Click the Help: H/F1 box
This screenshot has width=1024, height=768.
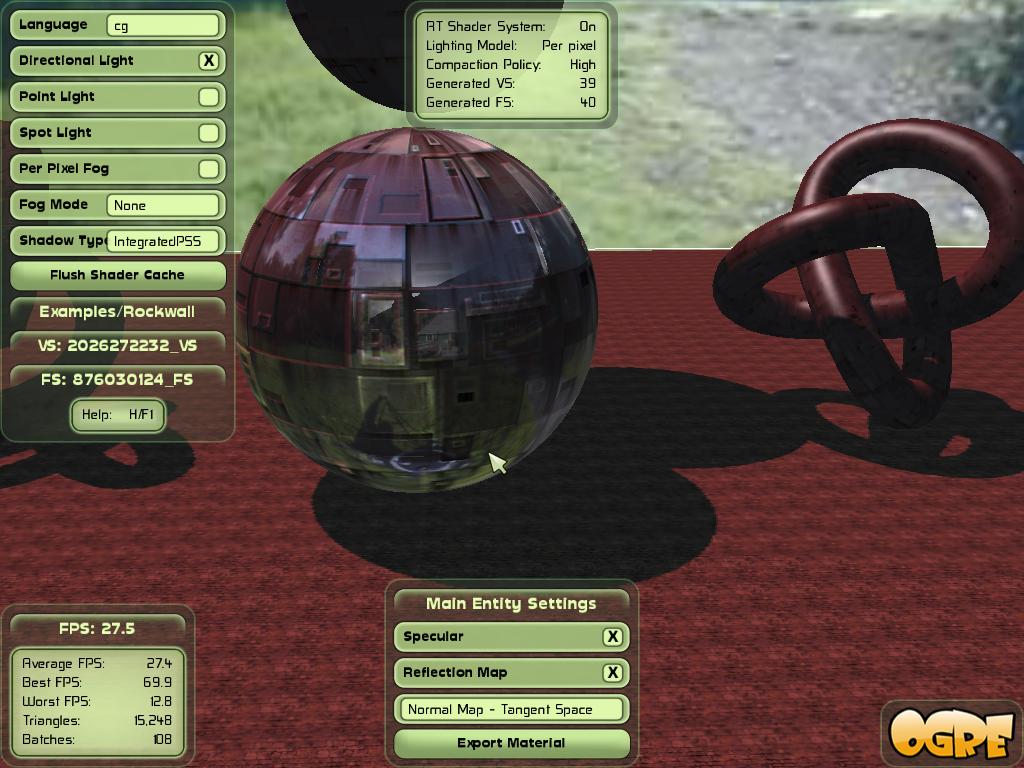[118, 415]
